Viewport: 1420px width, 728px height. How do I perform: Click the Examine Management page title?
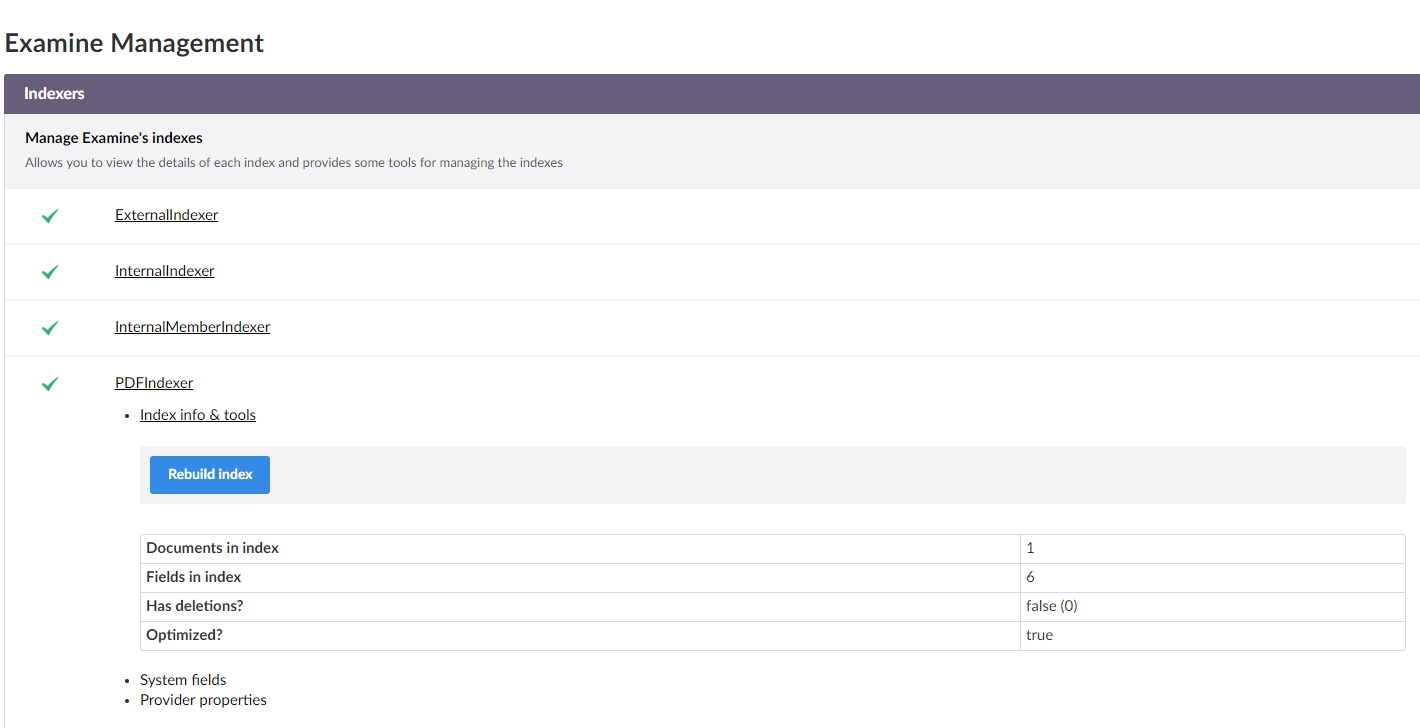pos(134,43)
